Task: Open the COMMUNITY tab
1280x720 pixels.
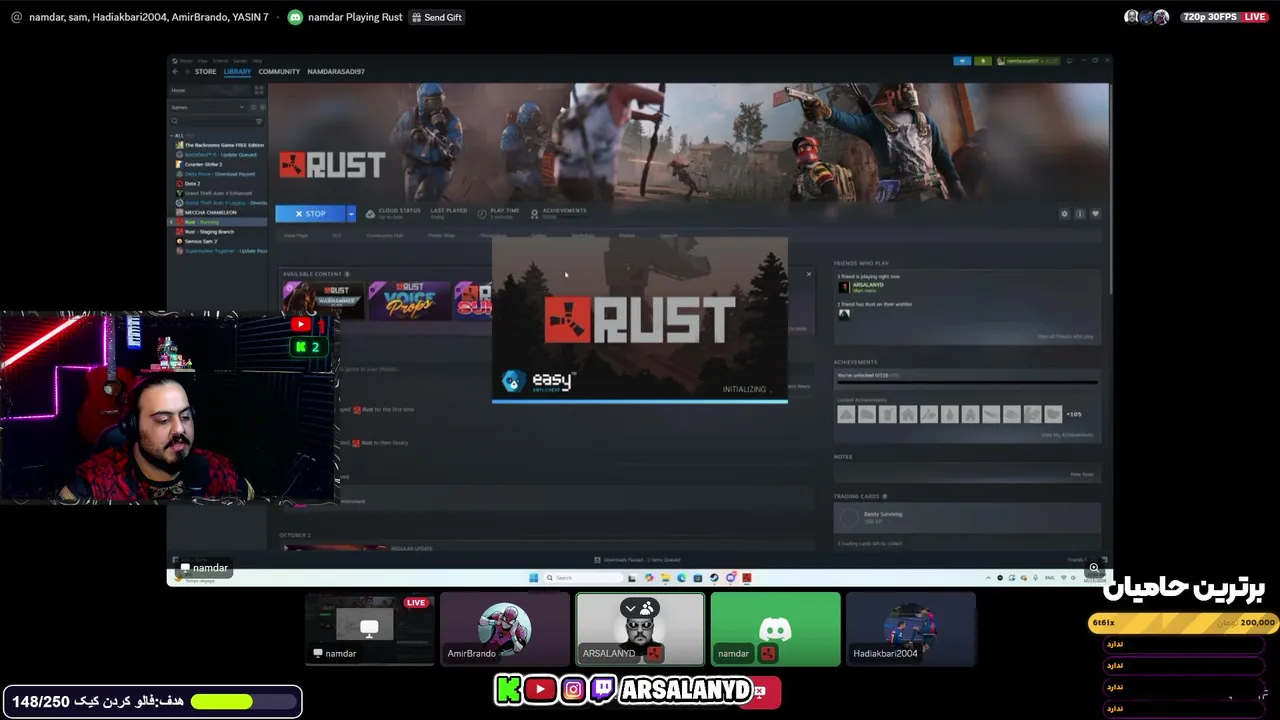Action: tap(279, 71)
